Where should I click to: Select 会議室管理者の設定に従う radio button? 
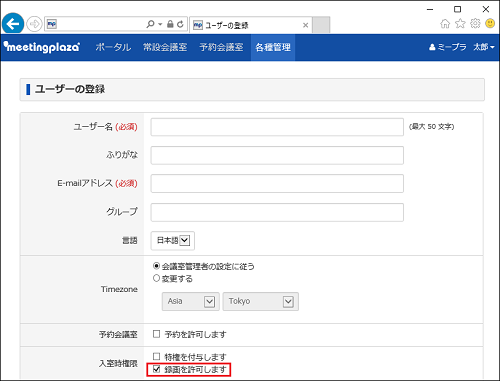coord(156,266)
